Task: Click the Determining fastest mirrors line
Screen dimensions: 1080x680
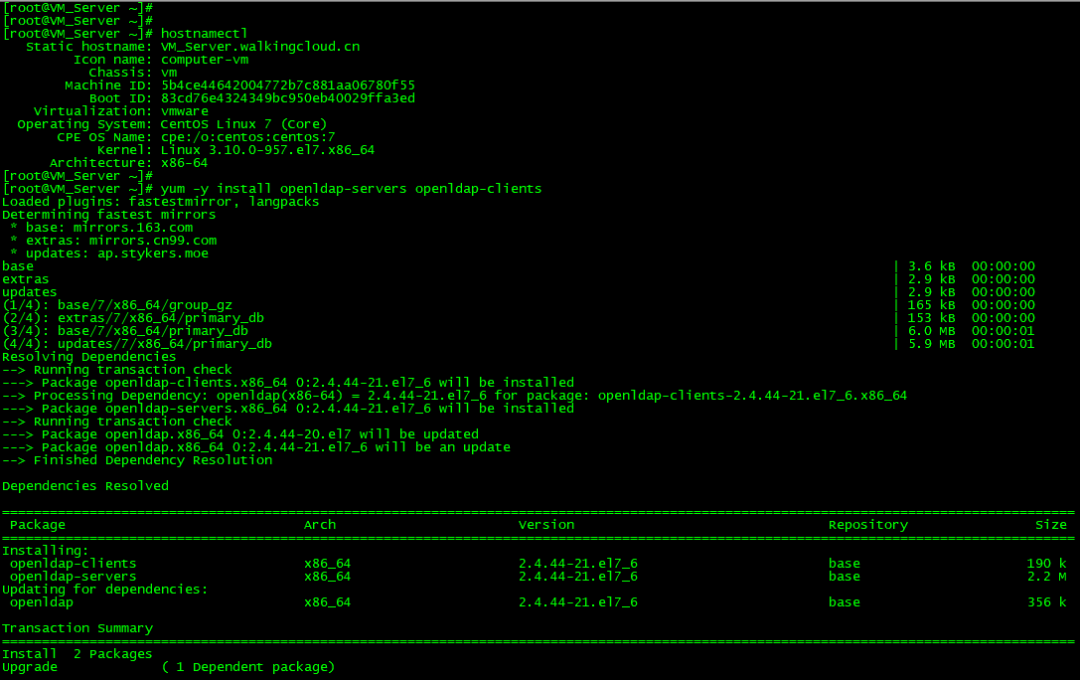Action: click(109, 215)
